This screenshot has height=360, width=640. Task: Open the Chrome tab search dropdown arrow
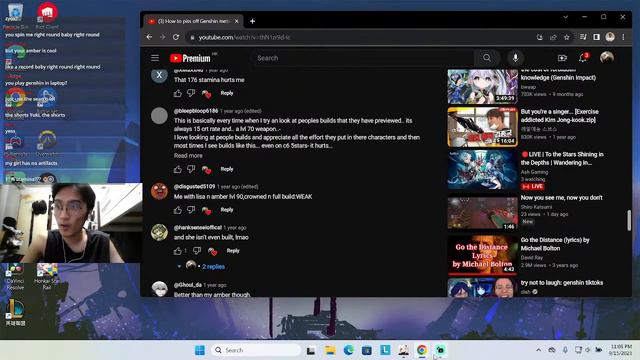tap(565, 17)
